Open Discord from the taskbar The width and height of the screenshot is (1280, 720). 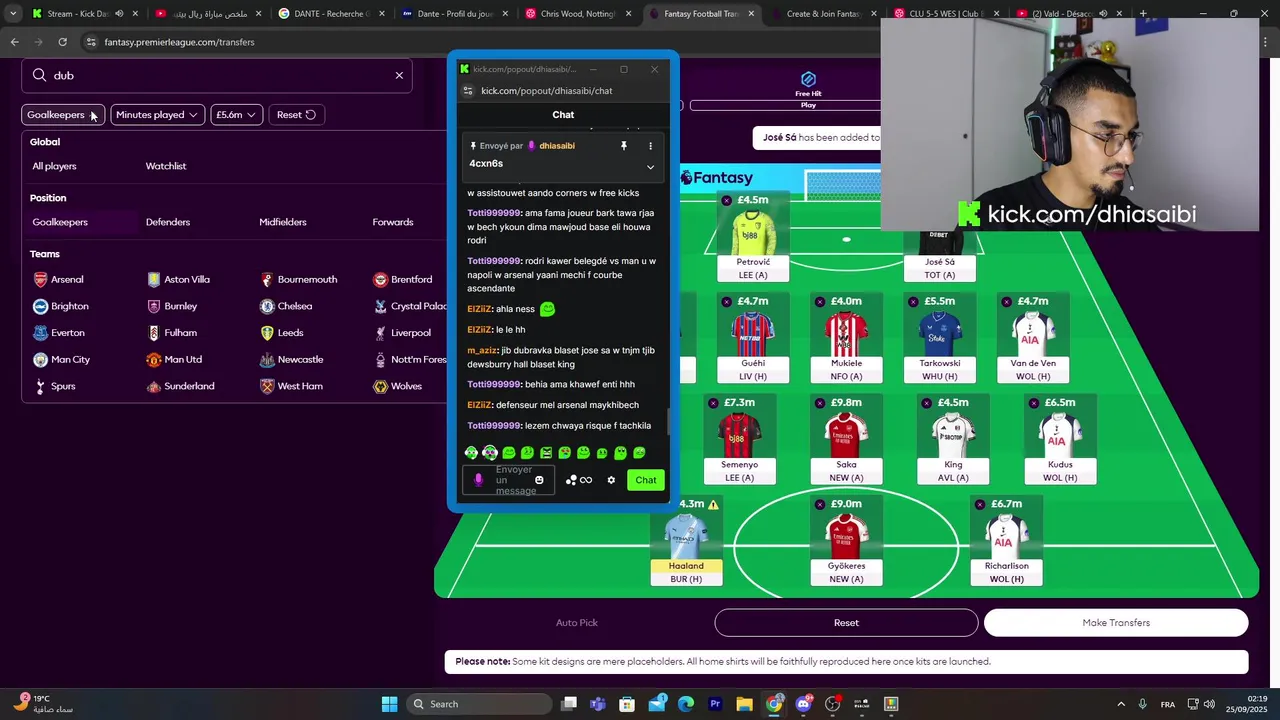803,704
